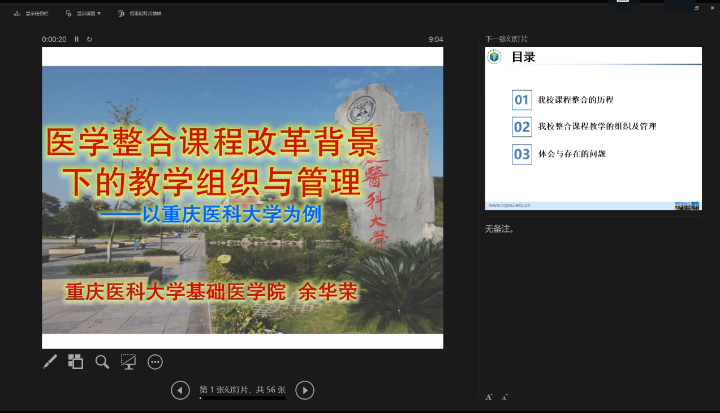Open the 显示设置 display settings dropdown
This screenshot has width=720, height=413.
[x=83, y=13]
